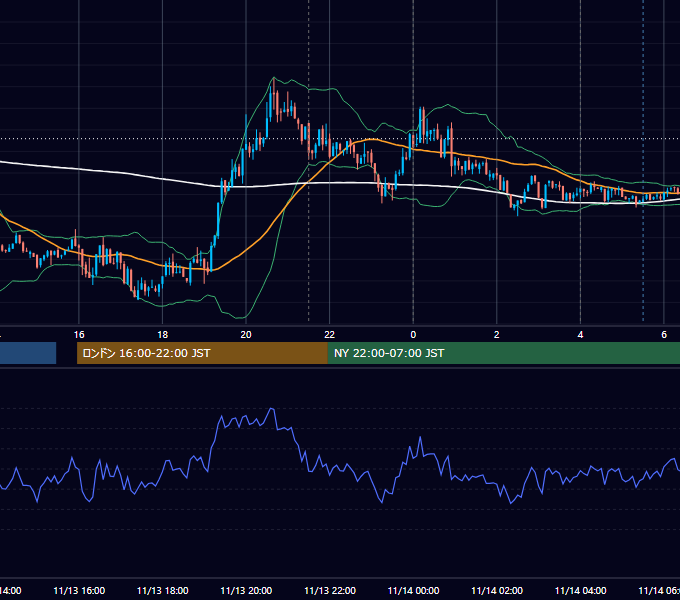
Task: Click hour label 4 on chart axis
Action: point(580,335)
